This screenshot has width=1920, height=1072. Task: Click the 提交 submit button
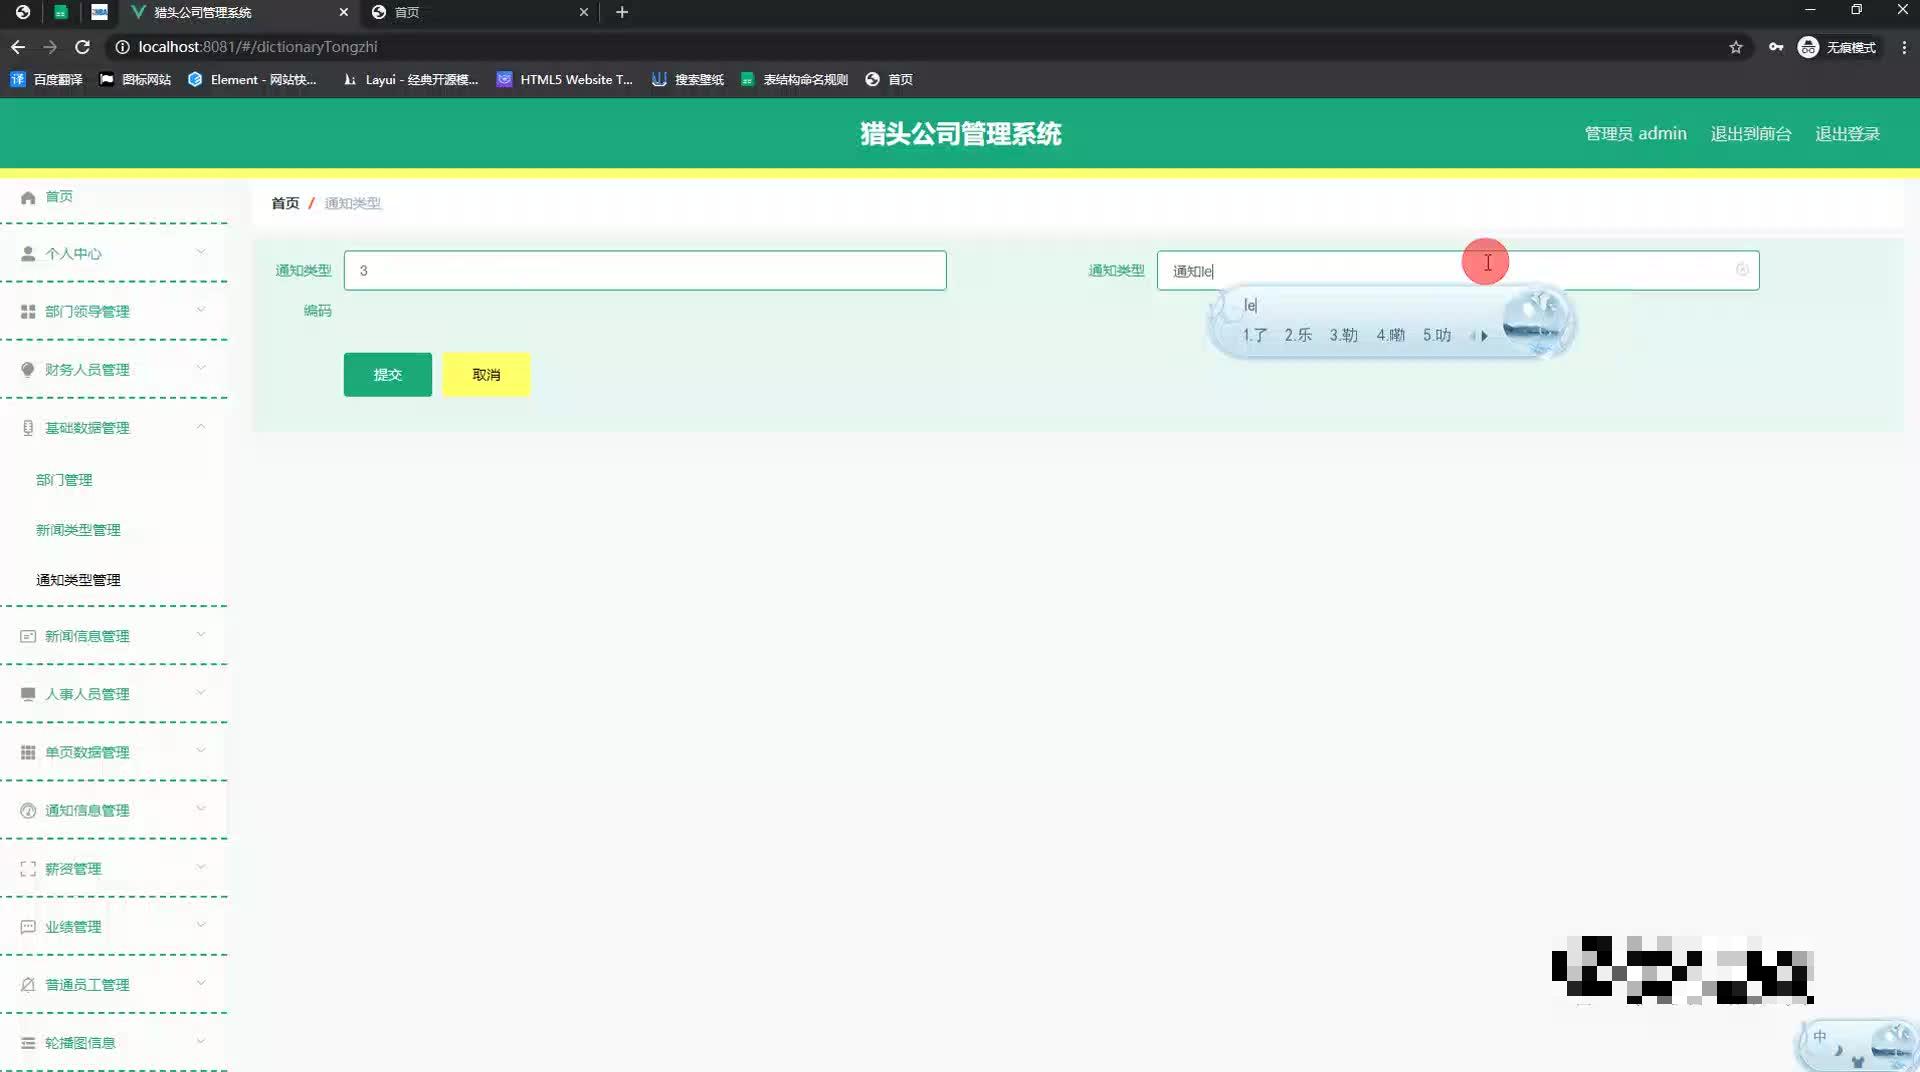tap(387, 374)
